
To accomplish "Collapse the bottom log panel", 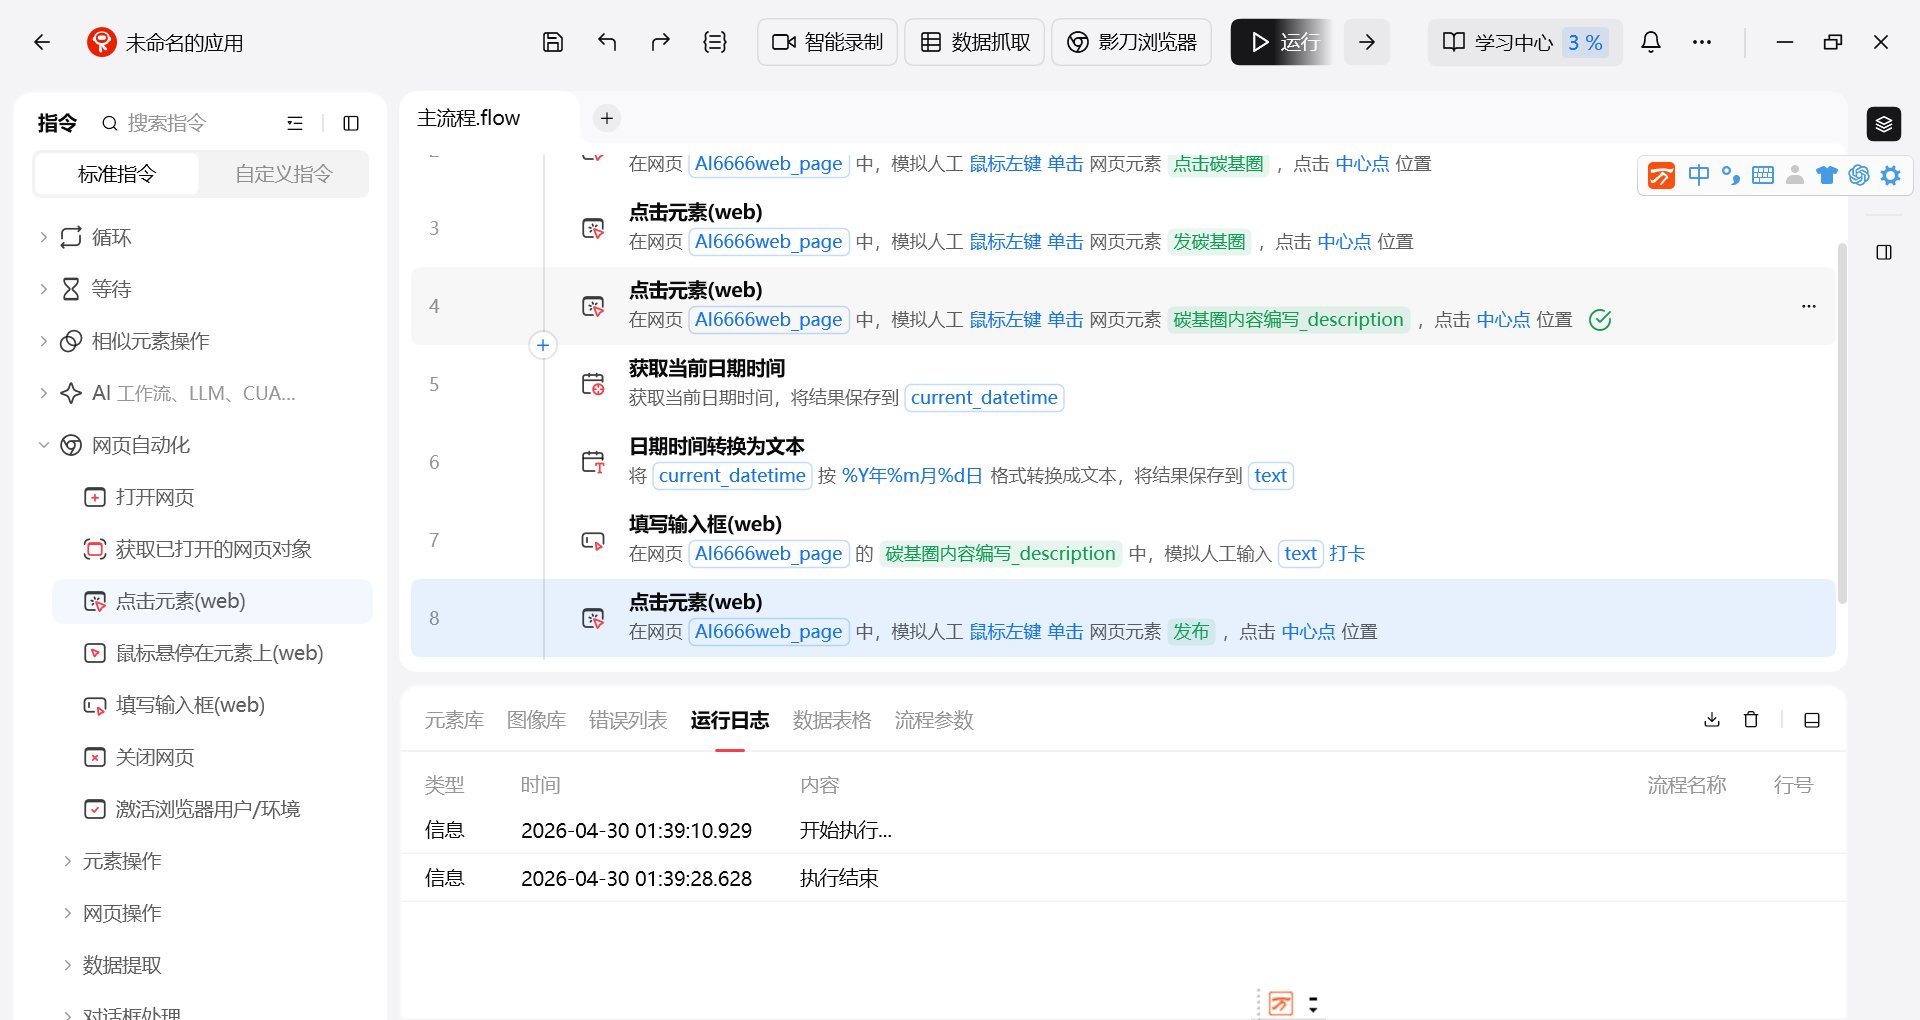I will 1812,720.
